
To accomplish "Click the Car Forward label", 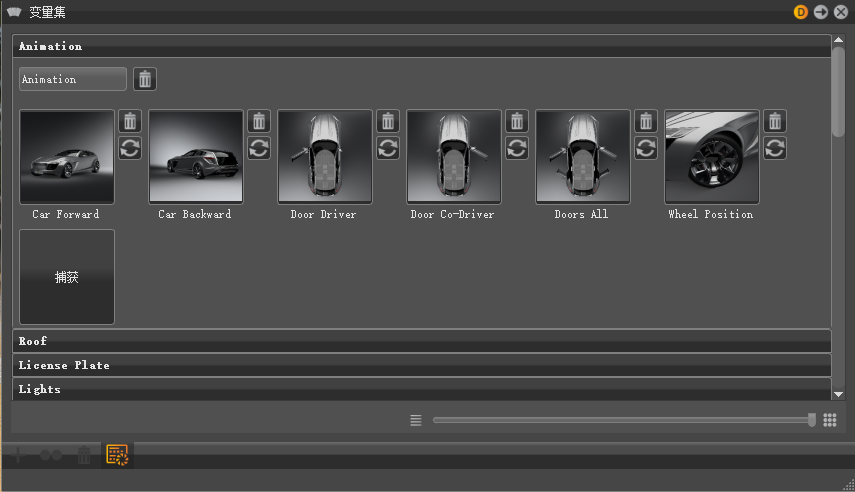I will click(x=66, y=214).
